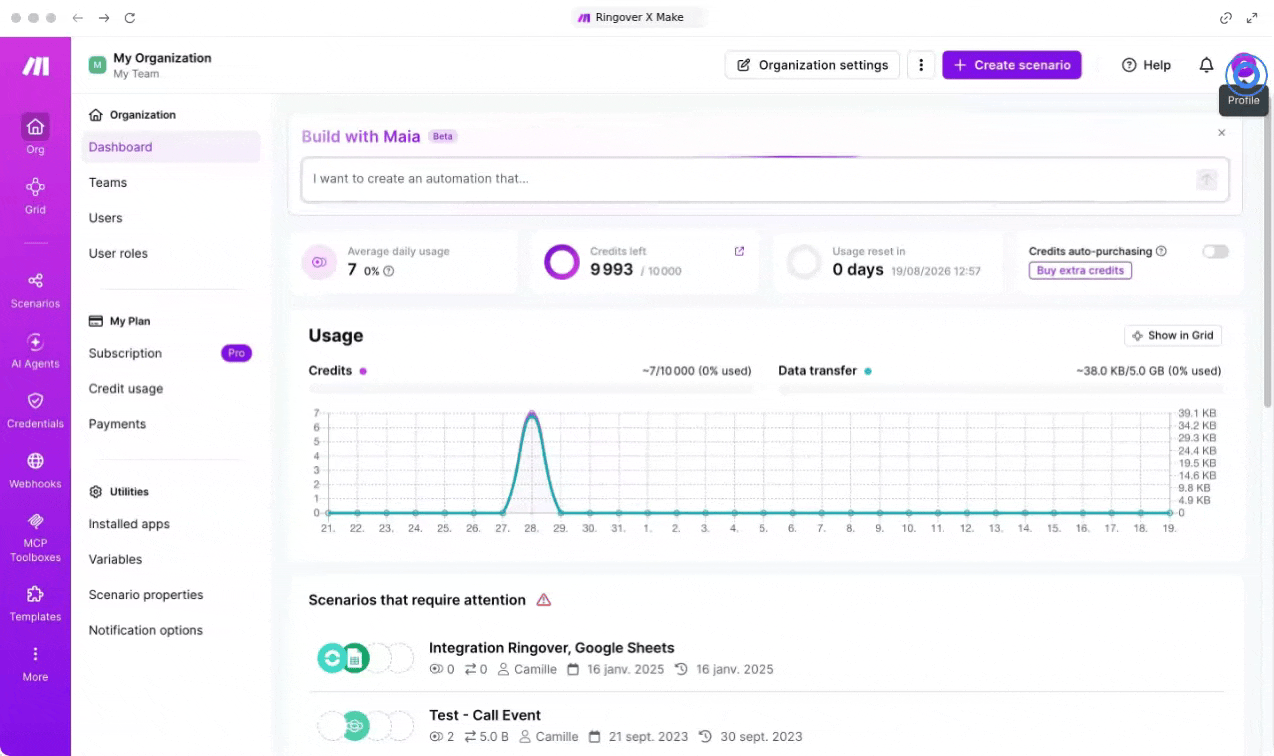Click Buy extra credits

pyautogui.click(x=1080, y=270)
